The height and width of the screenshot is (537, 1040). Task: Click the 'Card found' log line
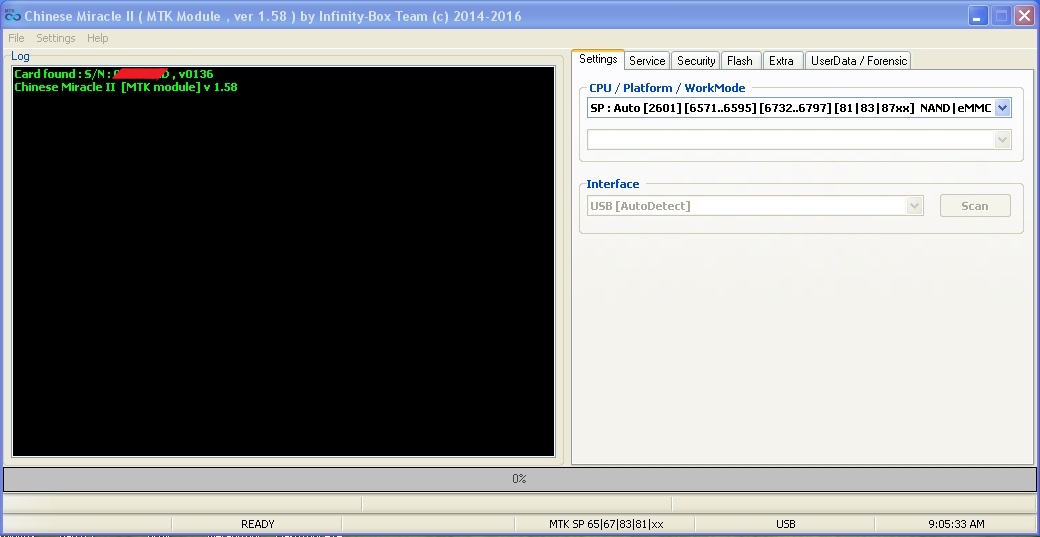click(113, 74)
